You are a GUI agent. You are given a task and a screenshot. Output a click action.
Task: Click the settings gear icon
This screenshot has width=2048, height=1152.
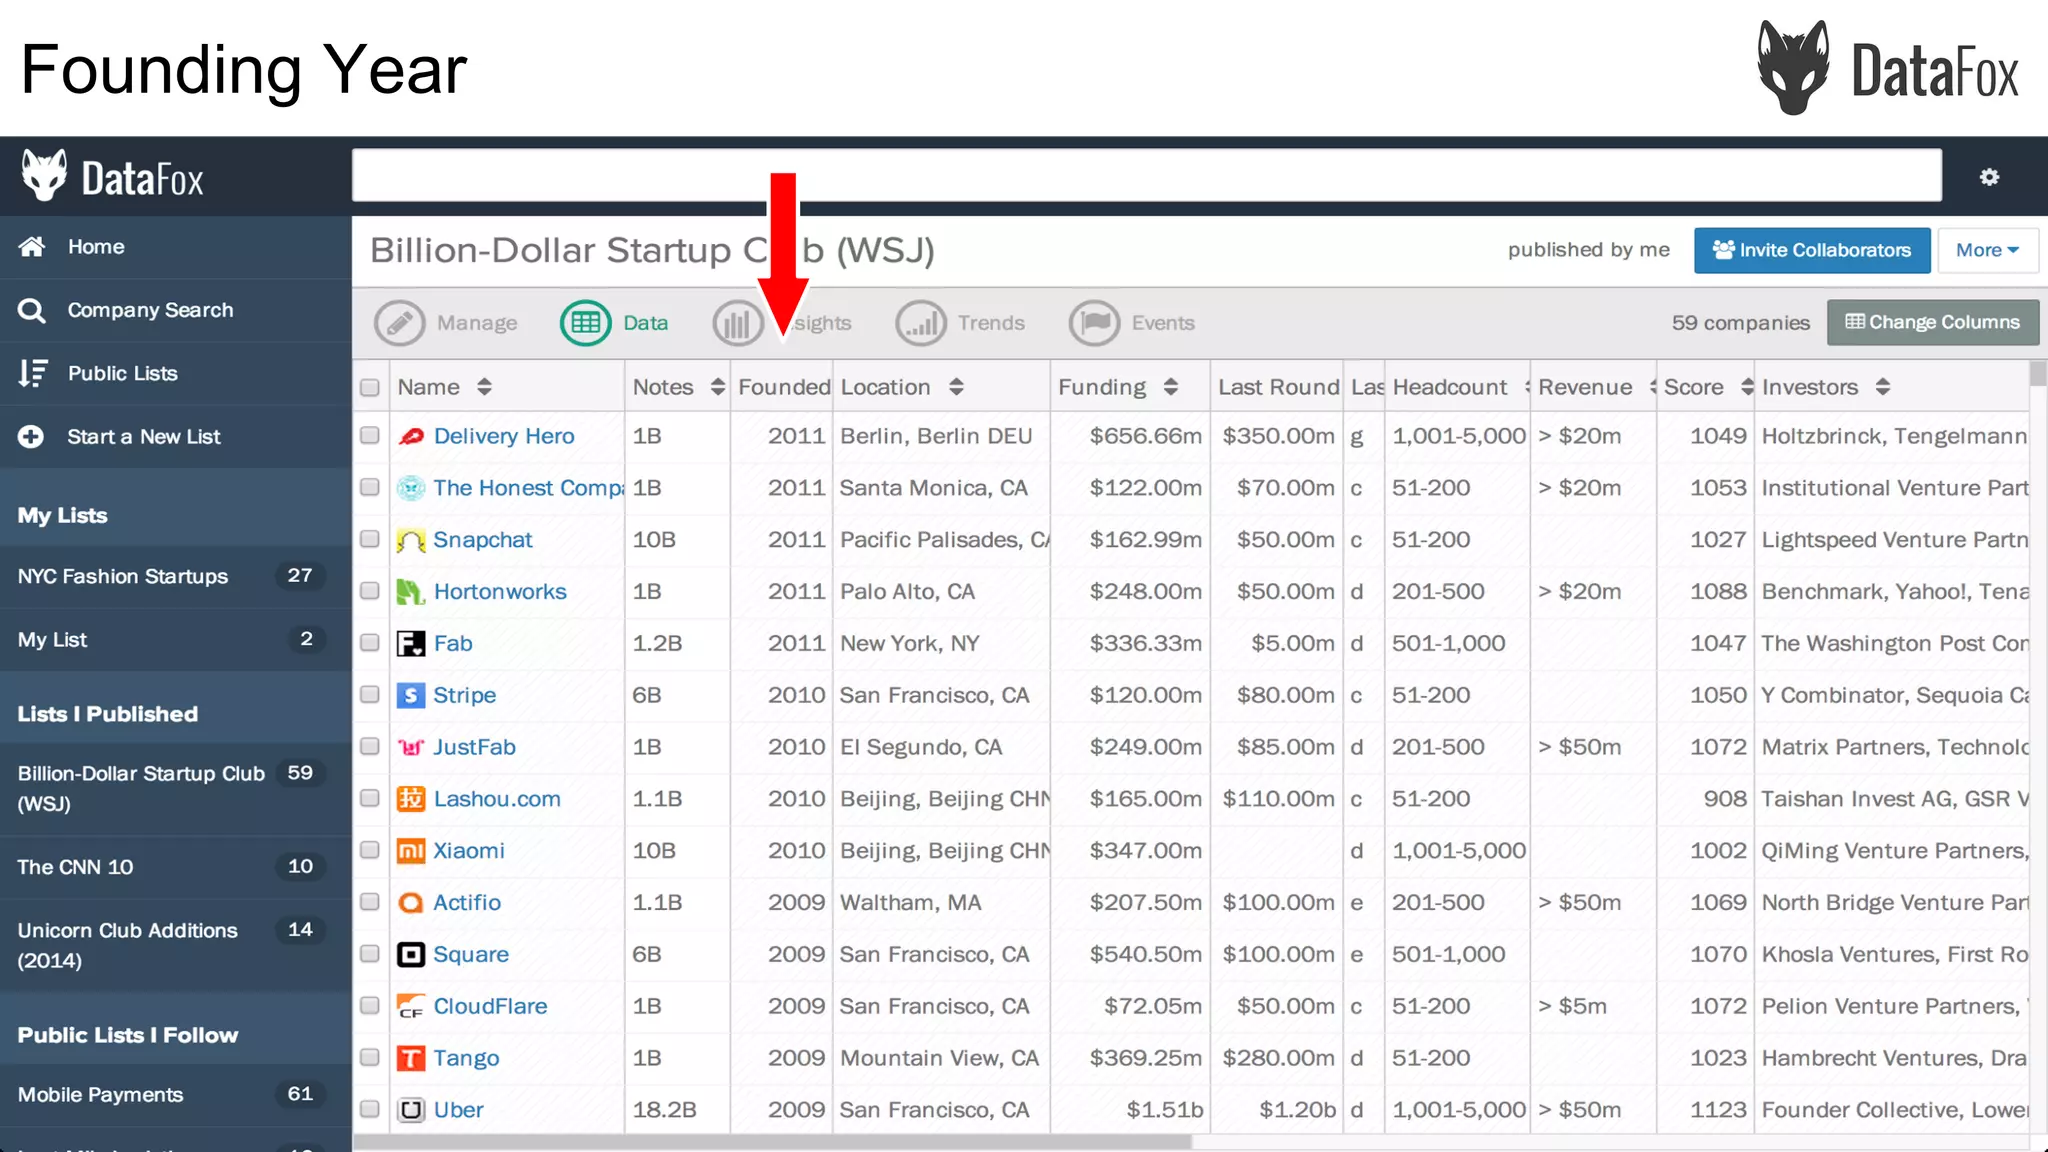pos(1989,177)
